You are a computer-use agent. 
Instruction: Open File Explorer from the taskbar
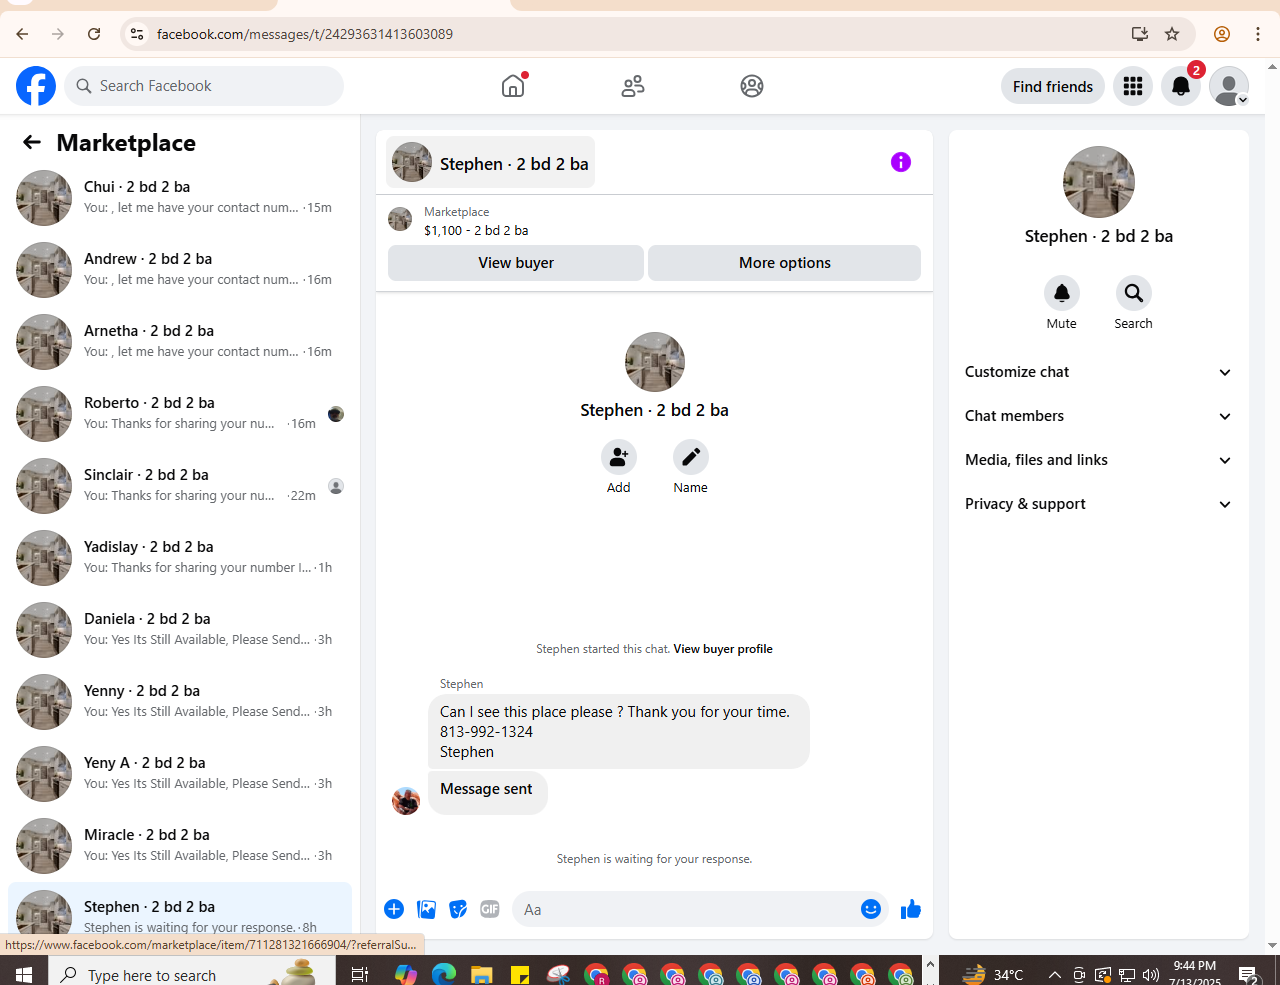click(x=481, y=974)
